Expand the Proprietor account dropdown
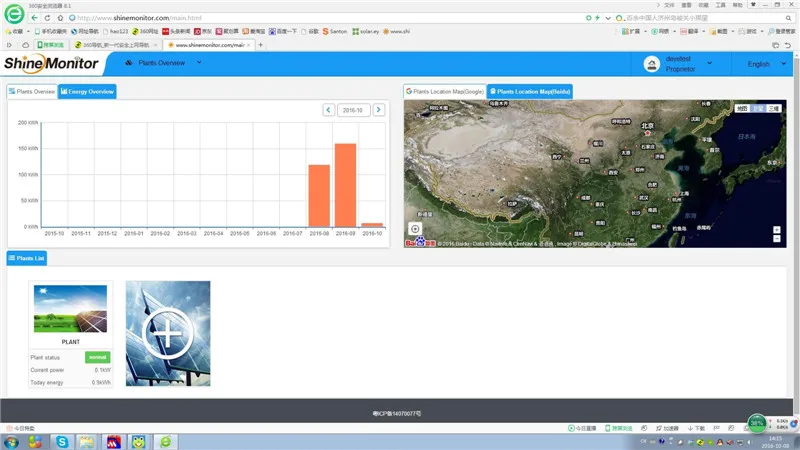The height and width of the screenshot is (450, 800). pyautogui.click(x=709, y=63)
